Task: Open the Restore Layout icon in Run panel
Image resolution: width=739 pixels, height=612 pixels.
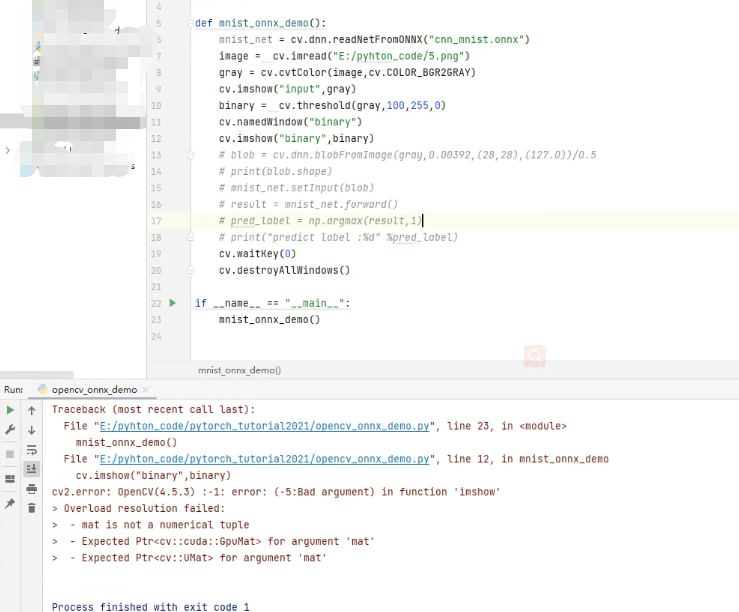Action: (x=10, y=479)
